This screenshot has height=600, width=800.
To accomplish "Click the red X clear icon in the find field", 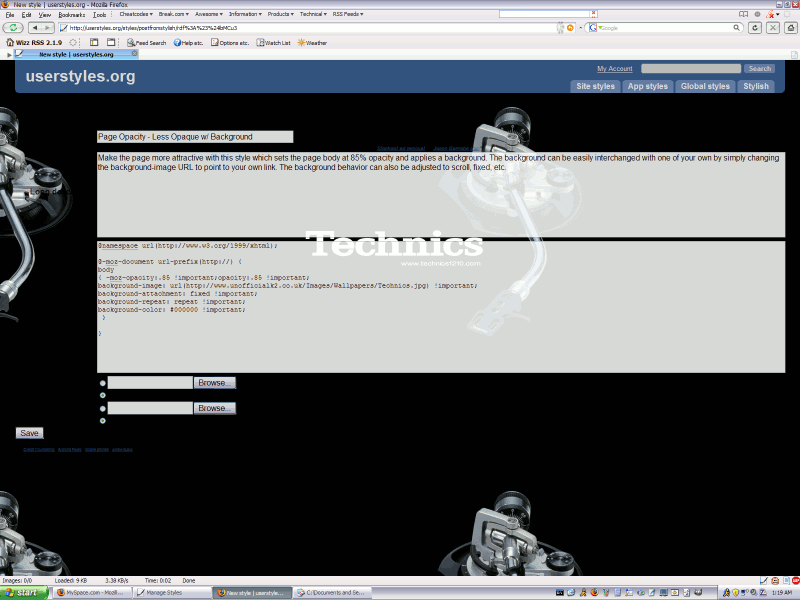I will coord(593,14).
